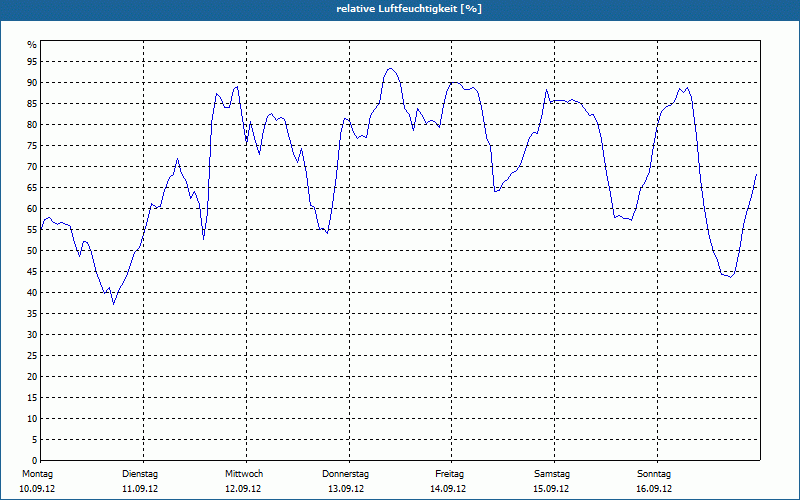Select the 'Mittwoch' day label
This screenshot has height=500, width=800.
pos(244,474)
